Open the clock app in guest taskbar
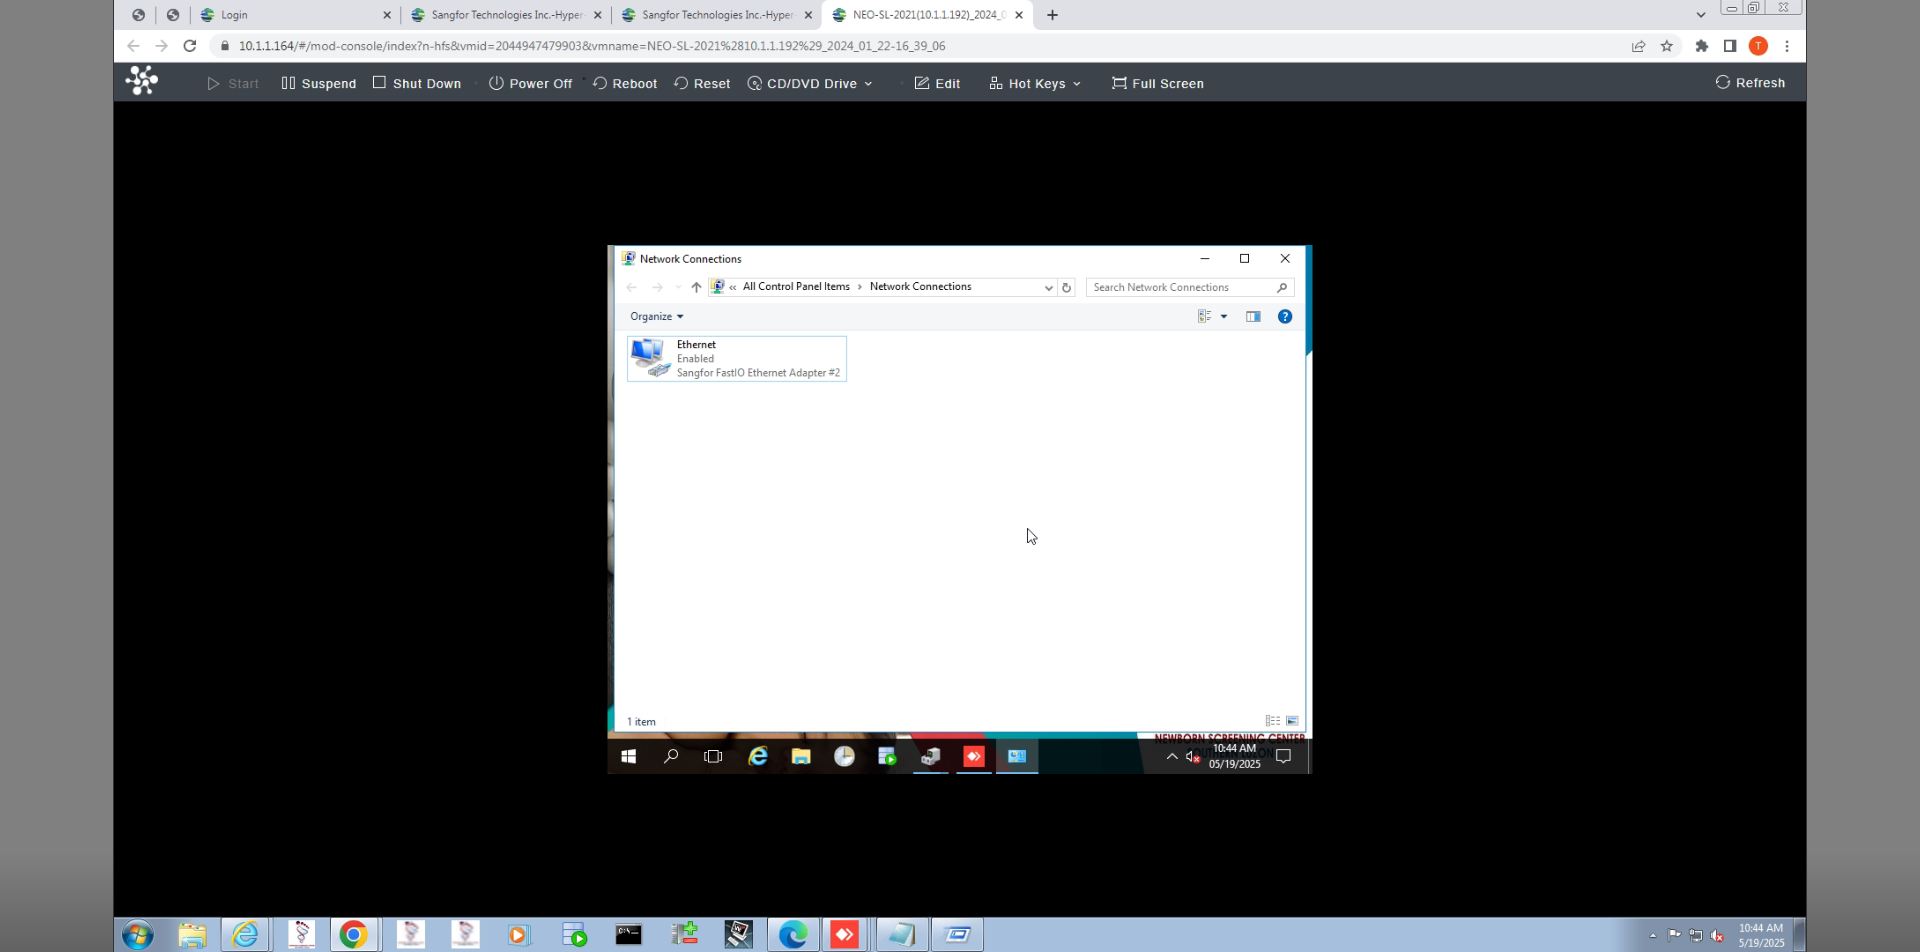The image size is (1920, 952). click(x=845, y=757)
